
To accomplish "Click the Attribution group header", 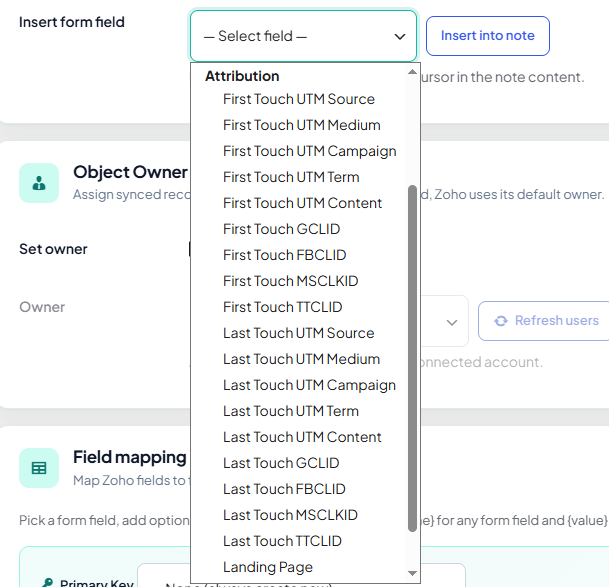I will pyautogui.click(x=242, y=76).
